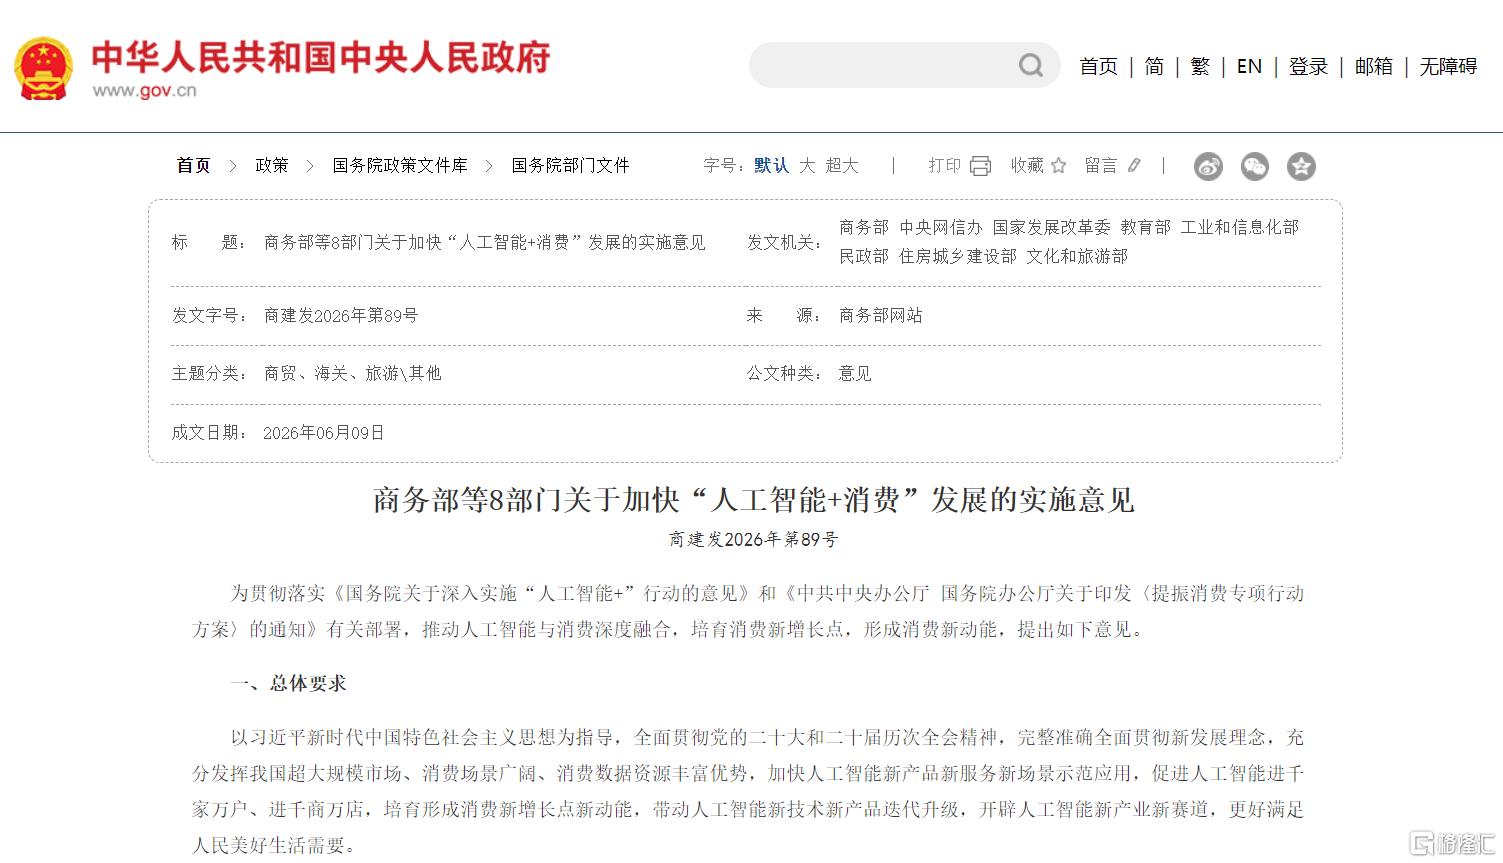Go to 国务院部门文件 breadcrumb

[570, 166]
